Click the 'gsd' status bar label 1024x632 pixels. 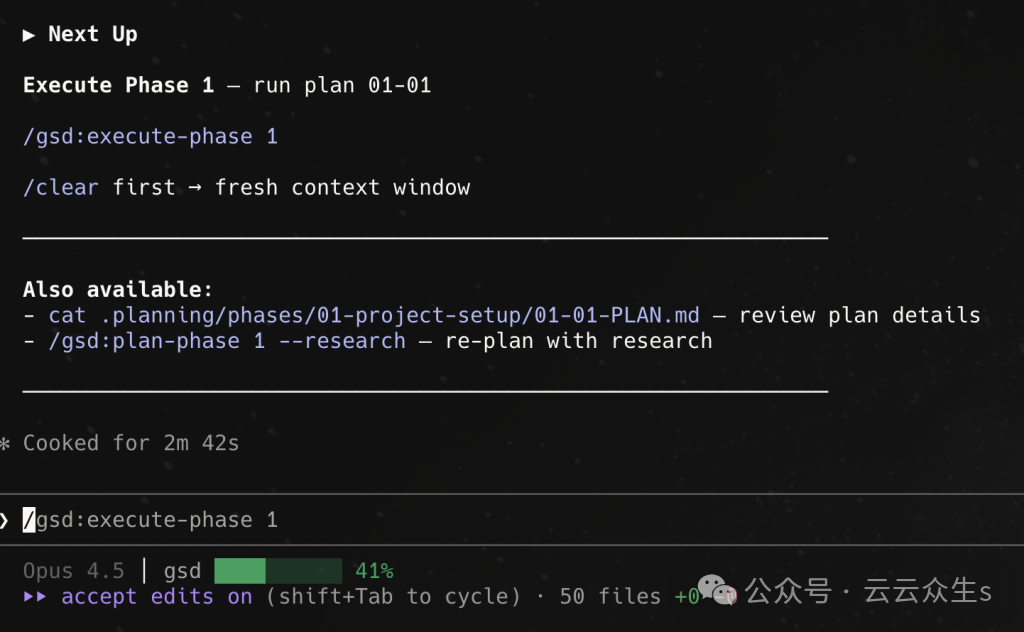(182, 571)
